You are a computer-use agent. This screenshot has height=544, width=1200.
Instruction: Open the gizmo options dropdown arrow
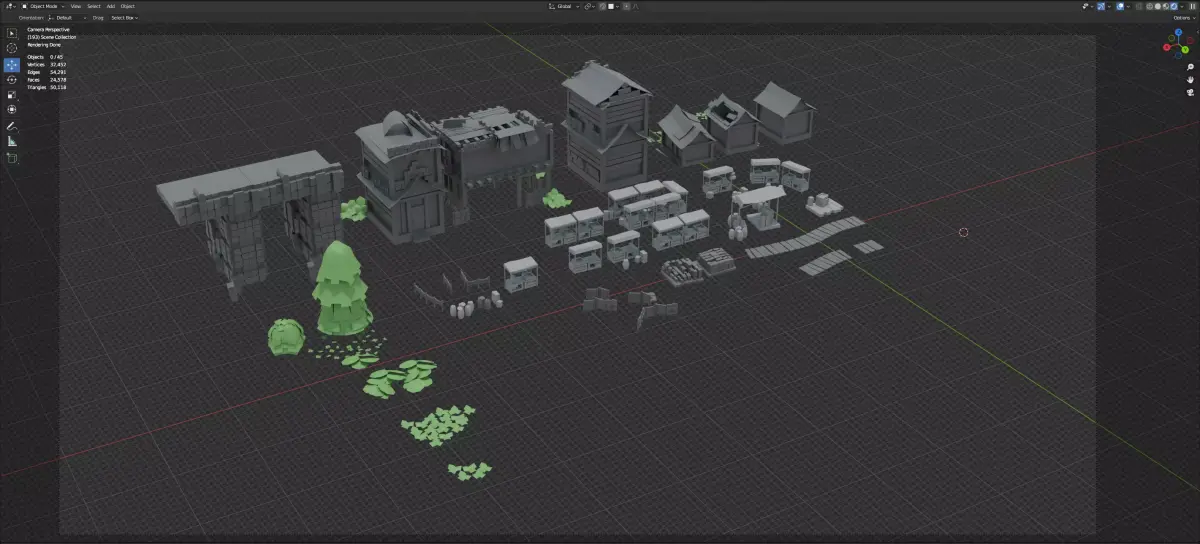pyautogui.click(x=1109, y=6)
